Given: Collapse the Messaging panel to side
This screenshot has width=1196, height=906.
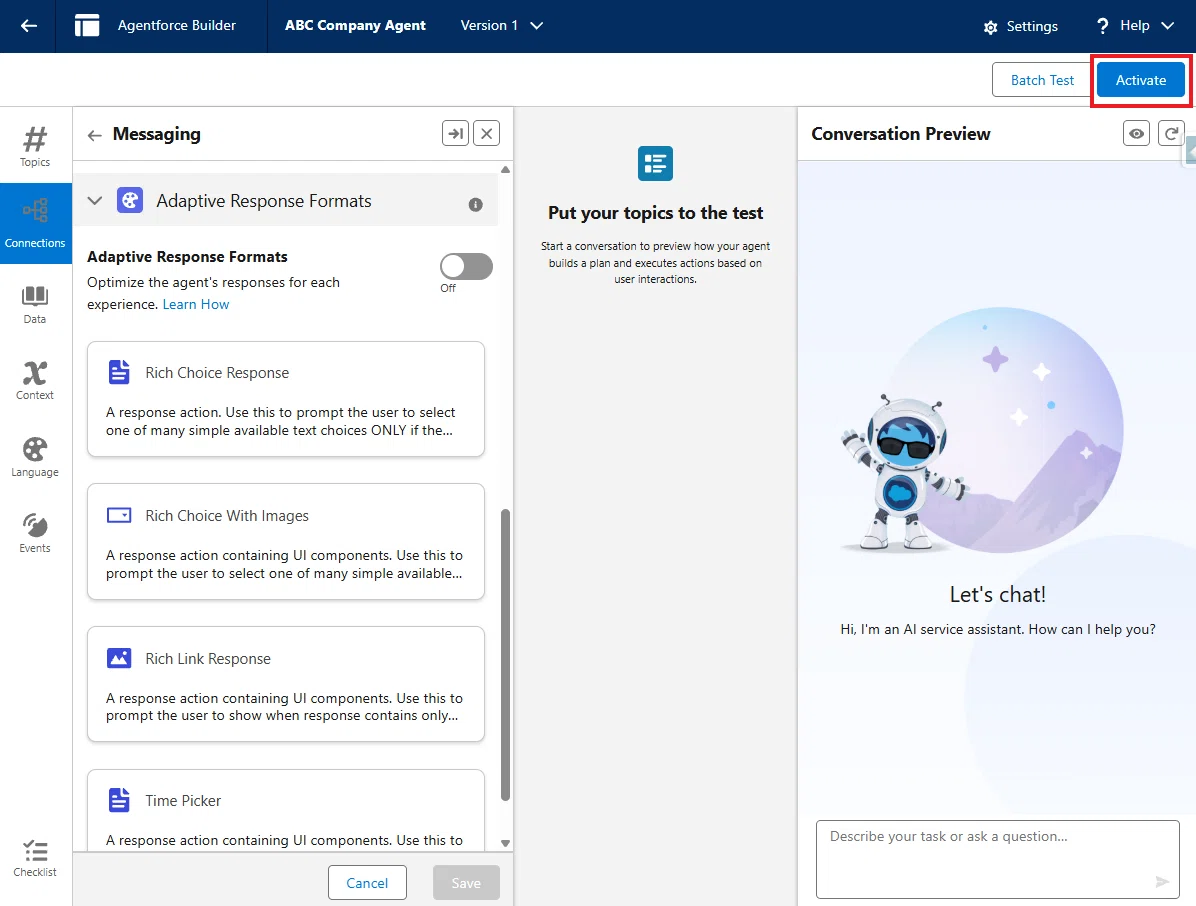Looking at the screenshot, I should [x=455, y=133].
